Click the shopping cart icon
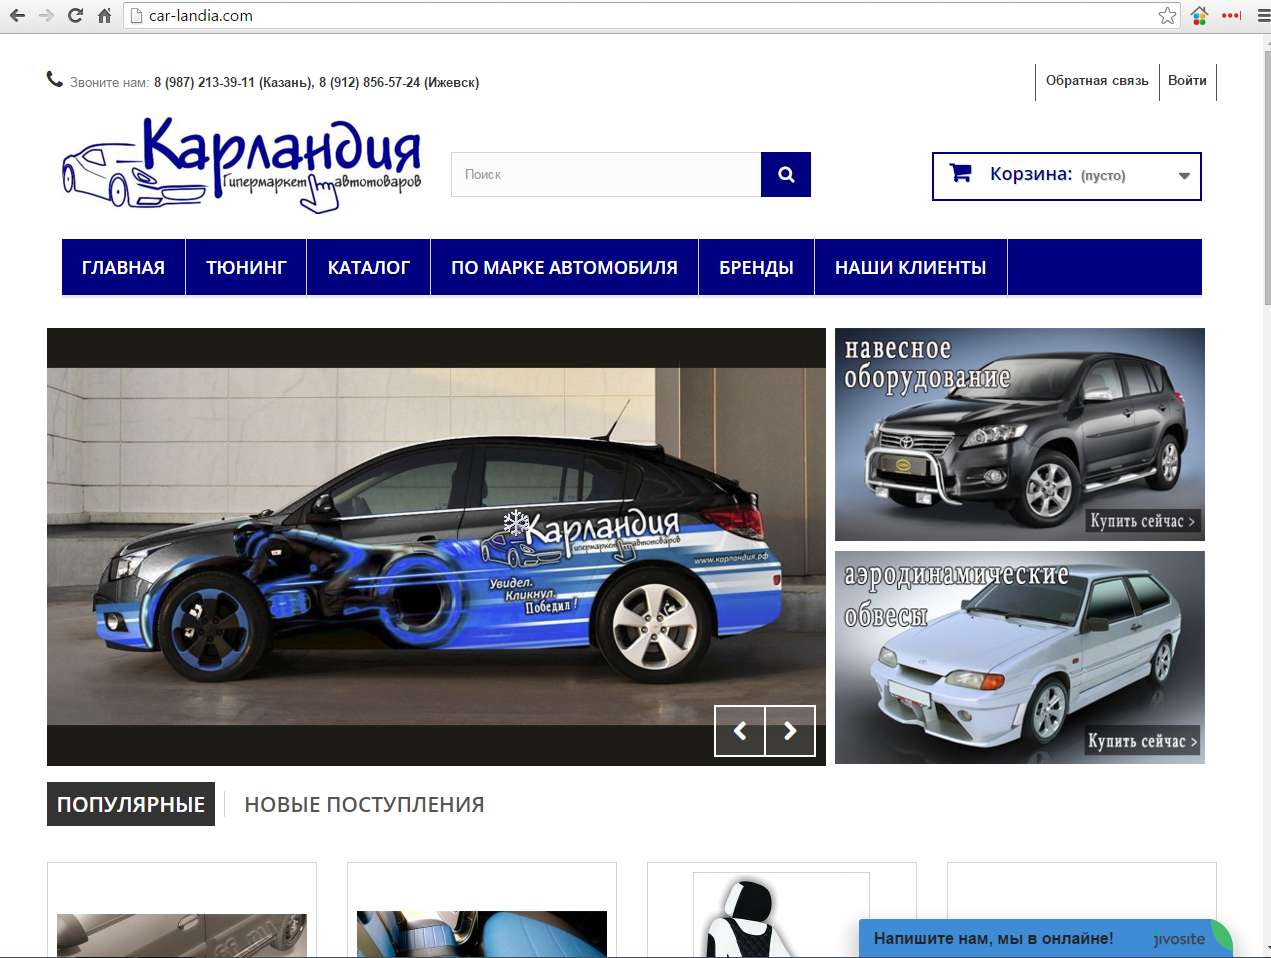The height and width of the screenshot is (958, 1271). pyautogui.click(x=961, y=173)
